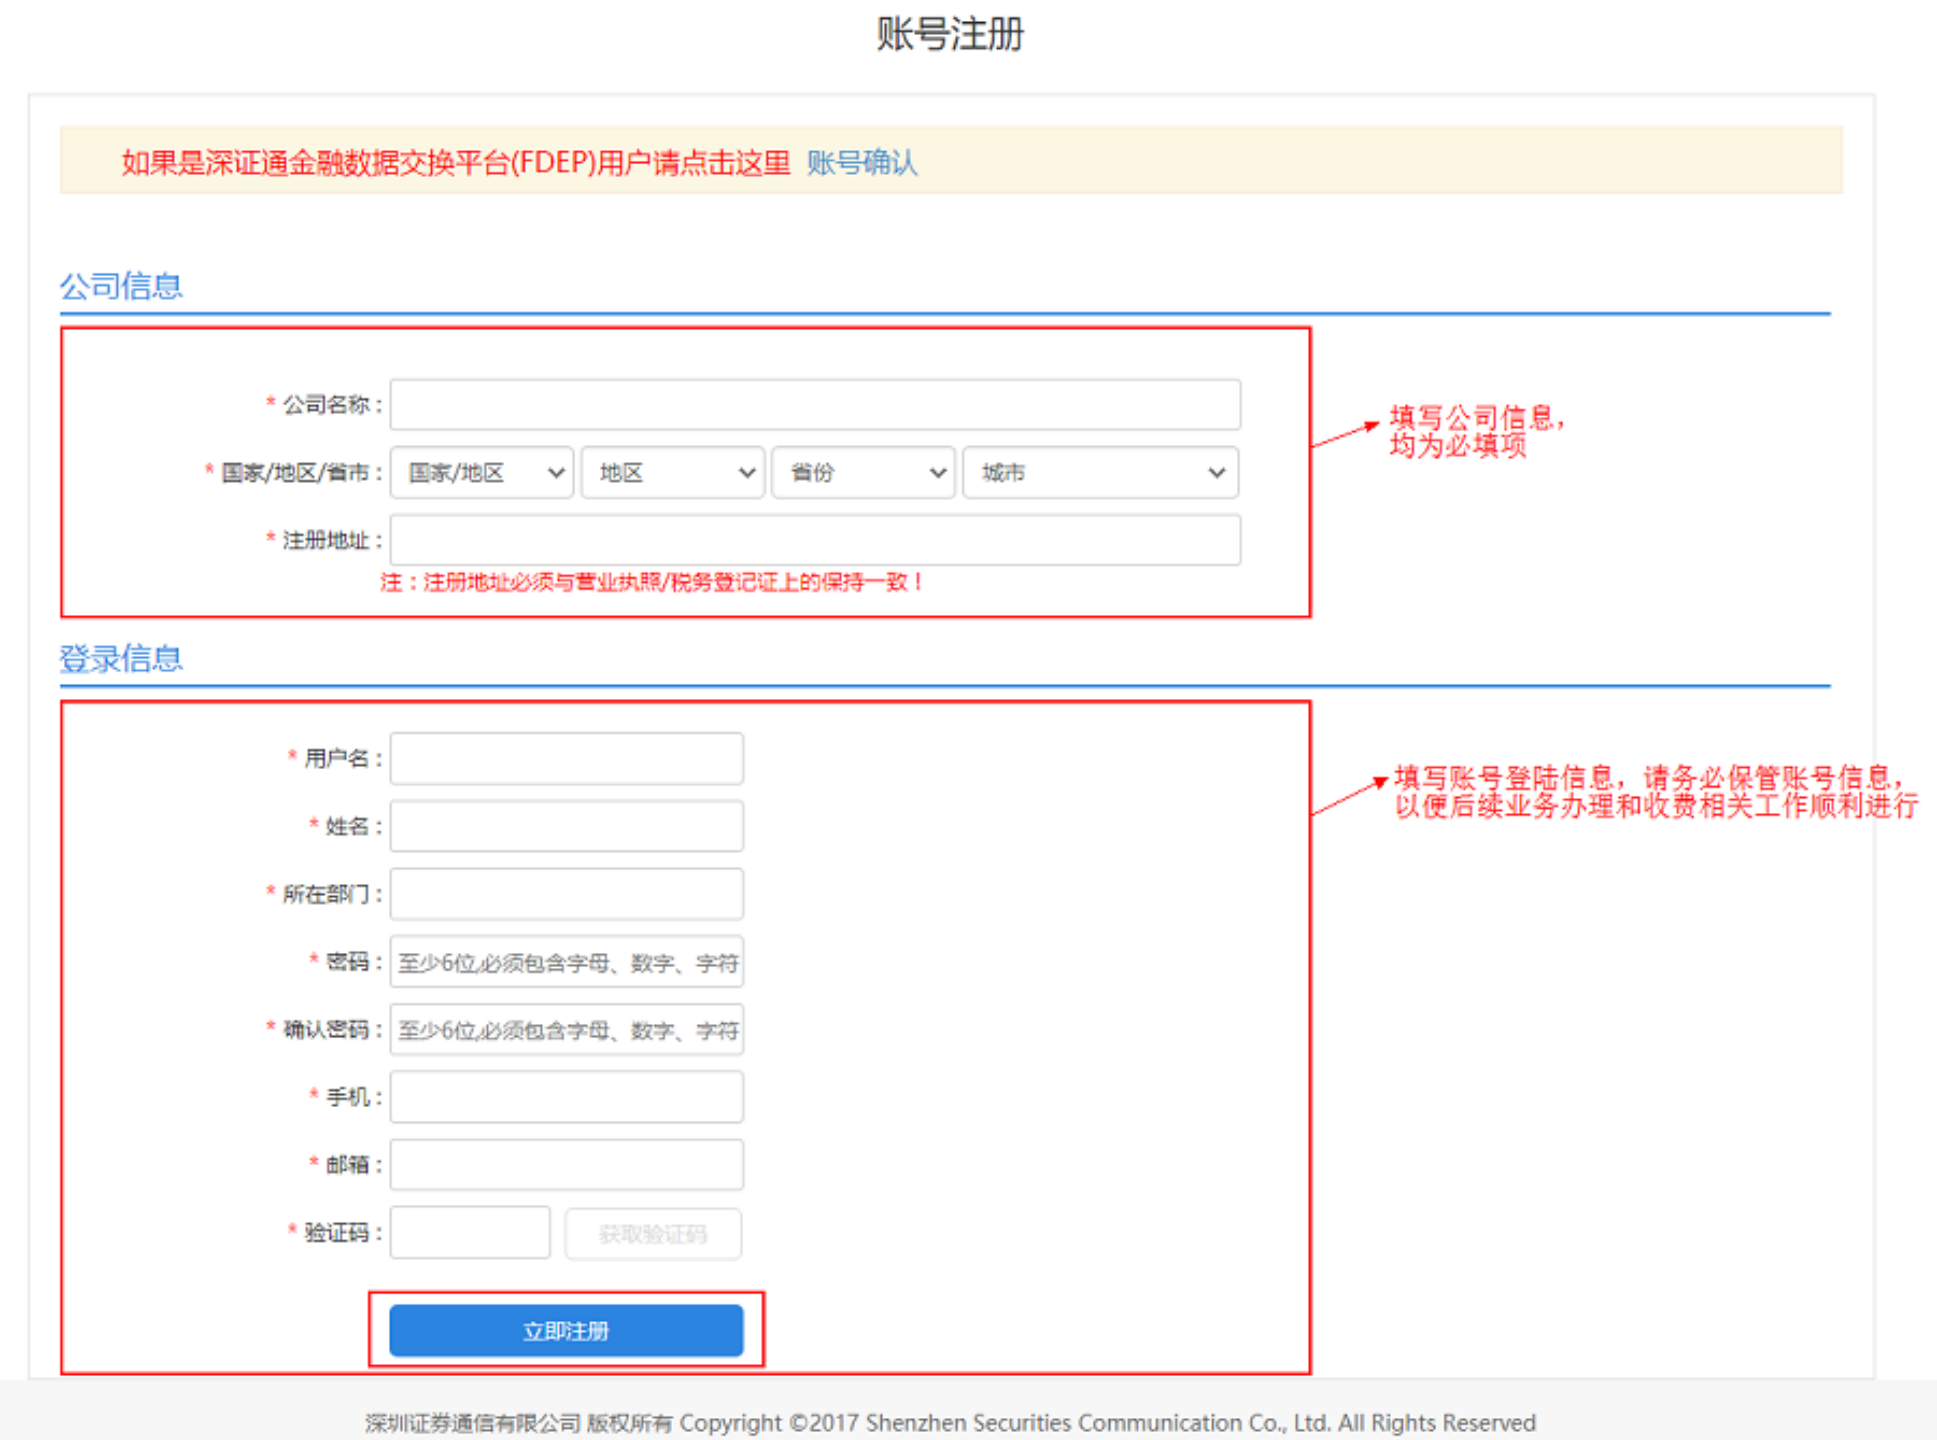The width and height of the screenshot is (1937, 1440).
Task: Click the FDEP用户 notice text
Action: [x=456, y=162]
